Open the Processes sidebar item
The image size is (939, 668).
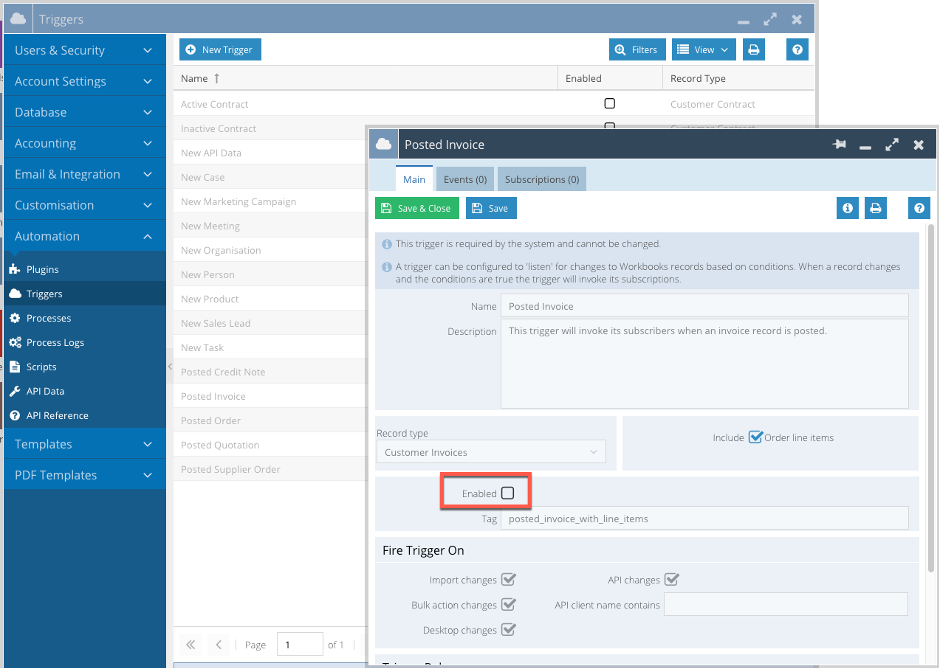coord(50,317)
